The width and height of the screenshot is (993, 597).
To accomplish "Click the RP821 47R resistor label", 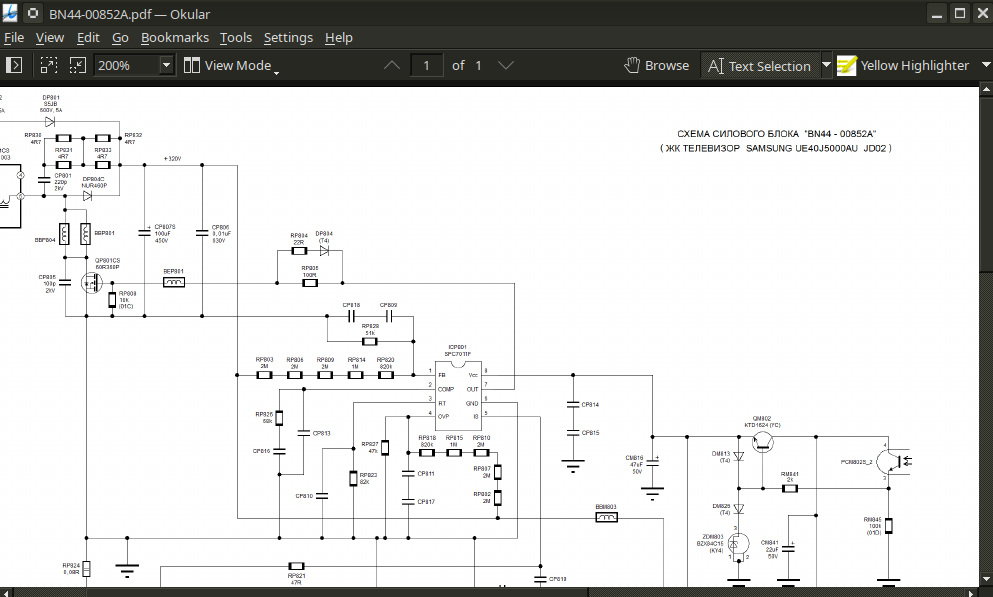I will pos(296,579).
